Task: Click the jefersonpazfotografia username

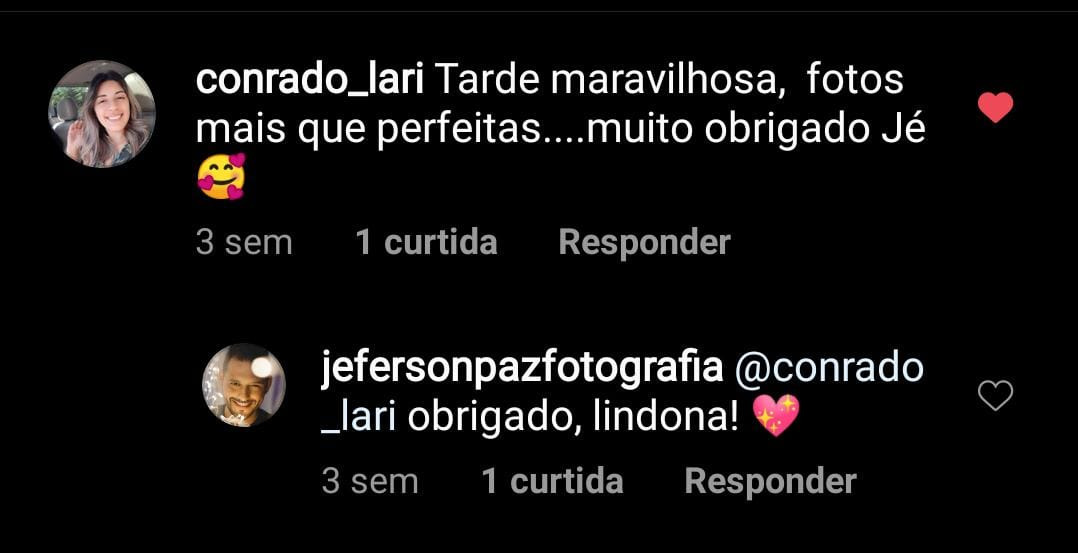Action: pyautogui.click(x=522, y=369)
